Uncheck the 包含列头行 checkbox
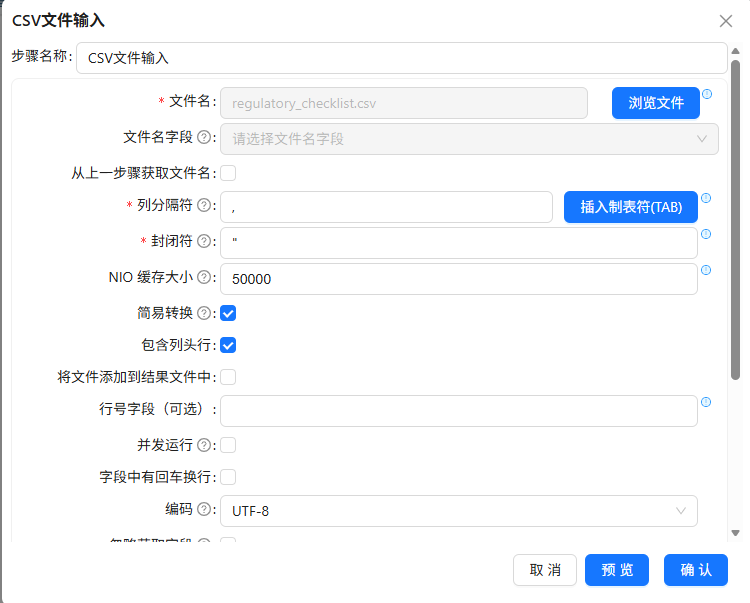 click(x=228, y=345)
